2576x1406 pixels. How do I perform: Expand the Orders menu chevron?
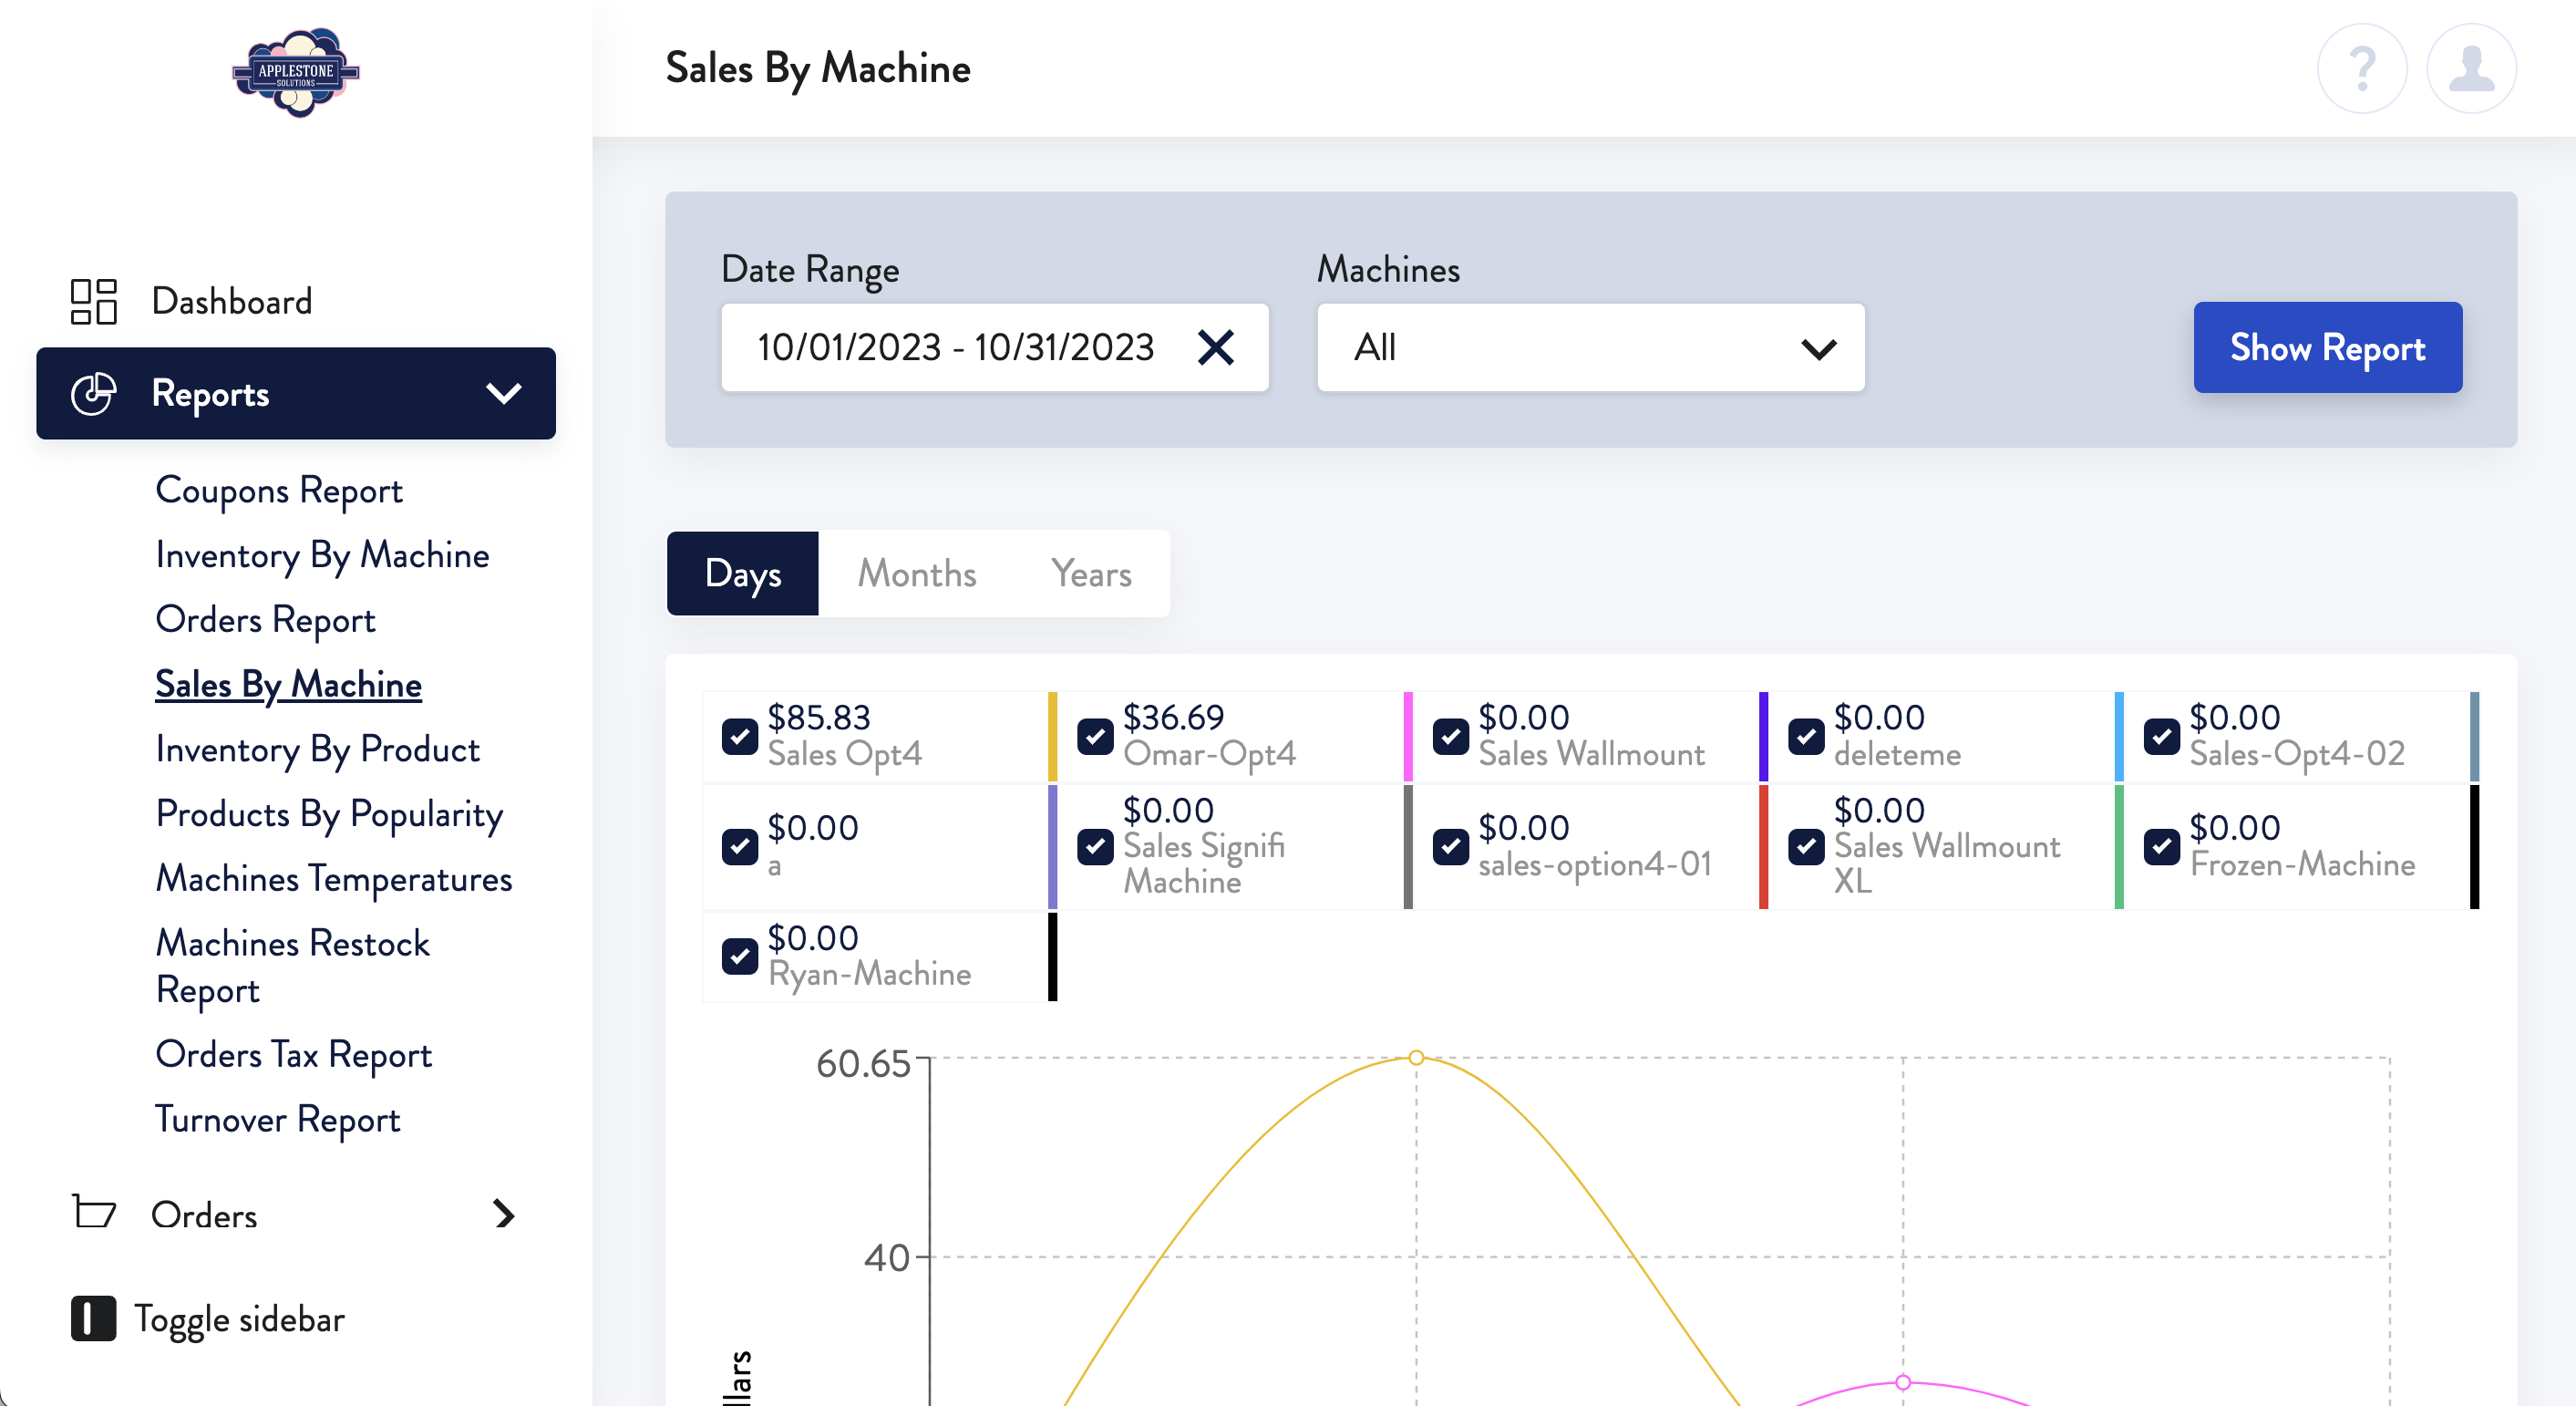coord(504,1214)
